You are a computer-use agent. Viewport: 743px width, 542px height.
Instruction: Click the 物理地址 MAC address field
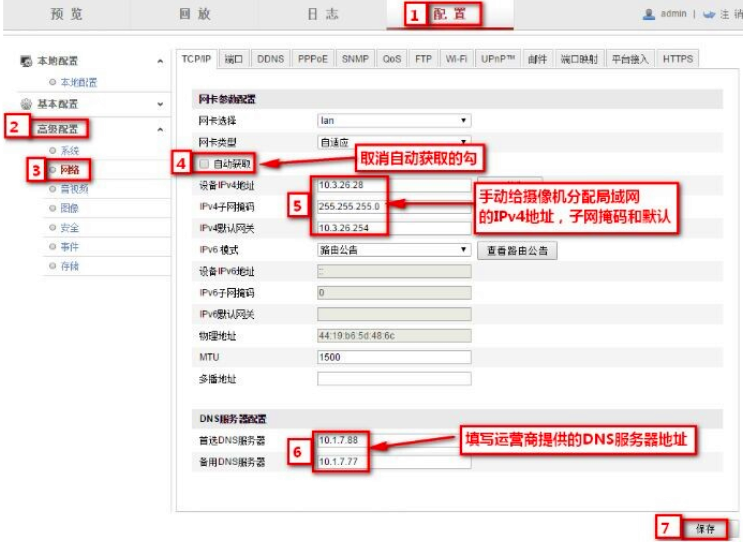[394, 336]
